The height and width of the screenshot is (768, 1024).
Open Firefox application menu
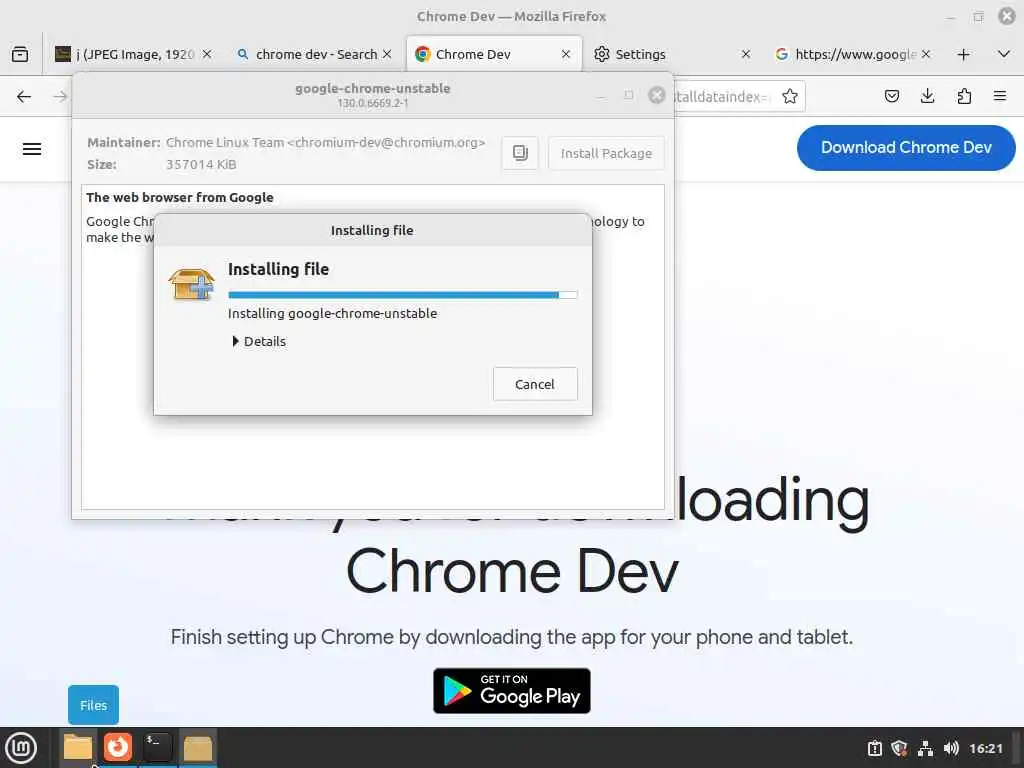coord(1000,97)
